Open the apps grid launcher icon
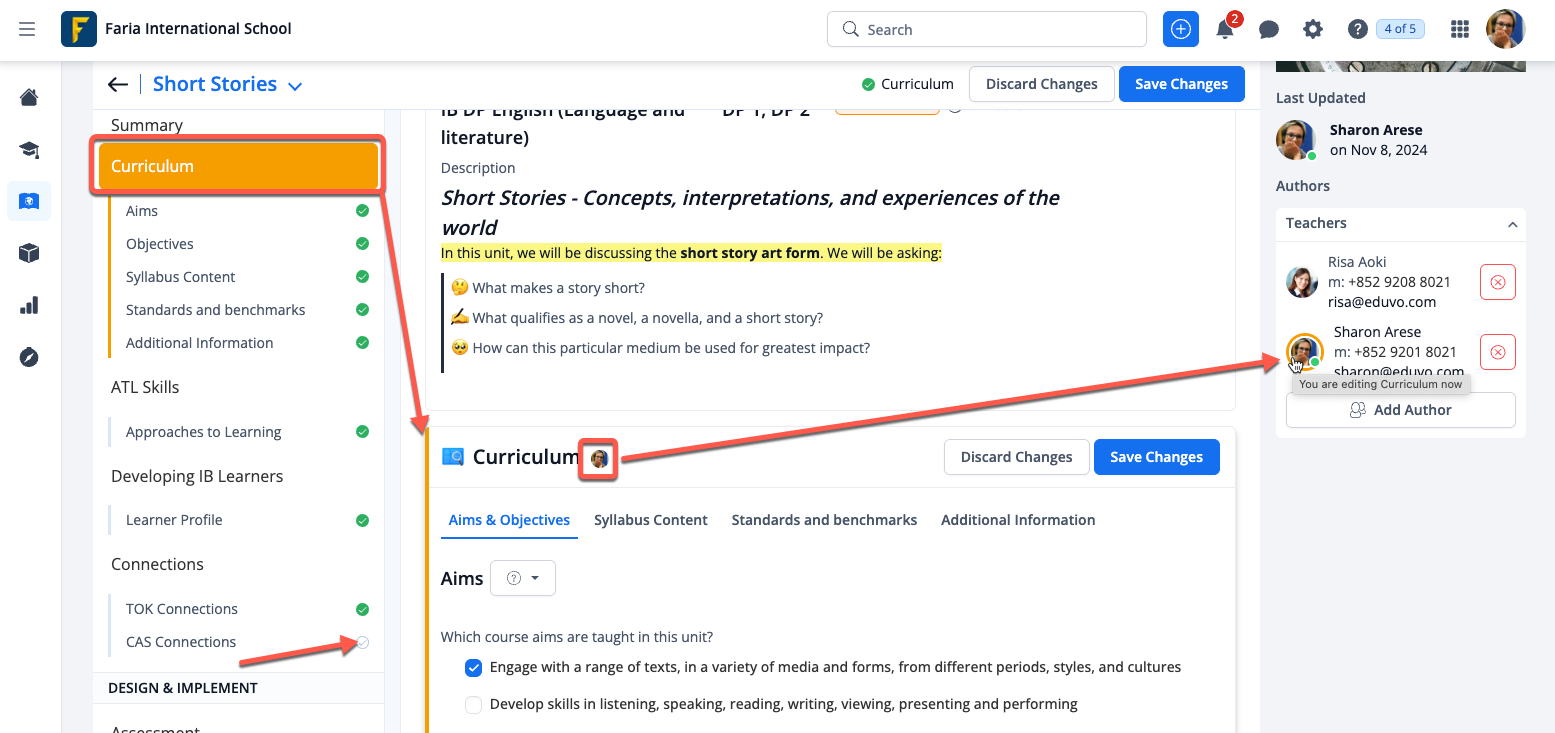This screenshot has height=733, width=1555. 1460,29
